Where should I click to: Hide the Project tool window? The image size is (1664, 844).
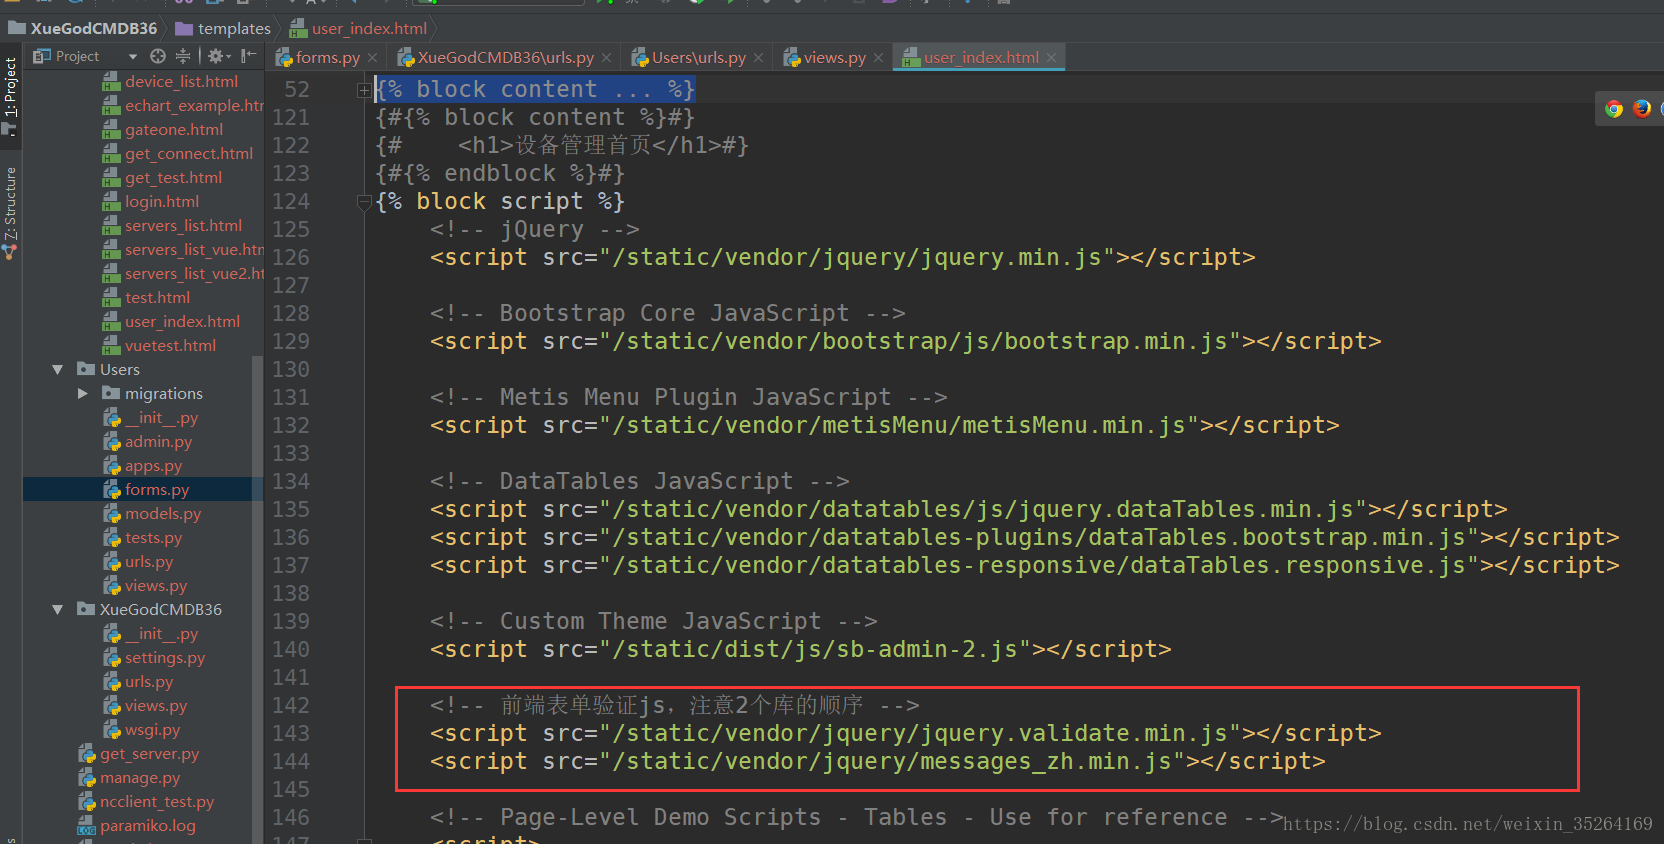coord(248,56)
